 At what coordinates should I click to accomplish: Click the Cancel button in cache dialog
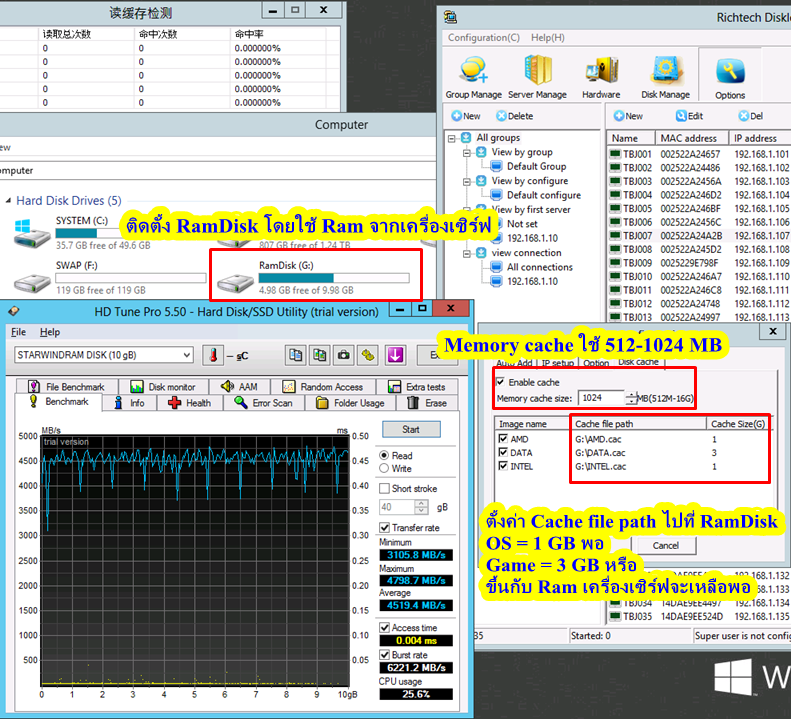[666, 545]
